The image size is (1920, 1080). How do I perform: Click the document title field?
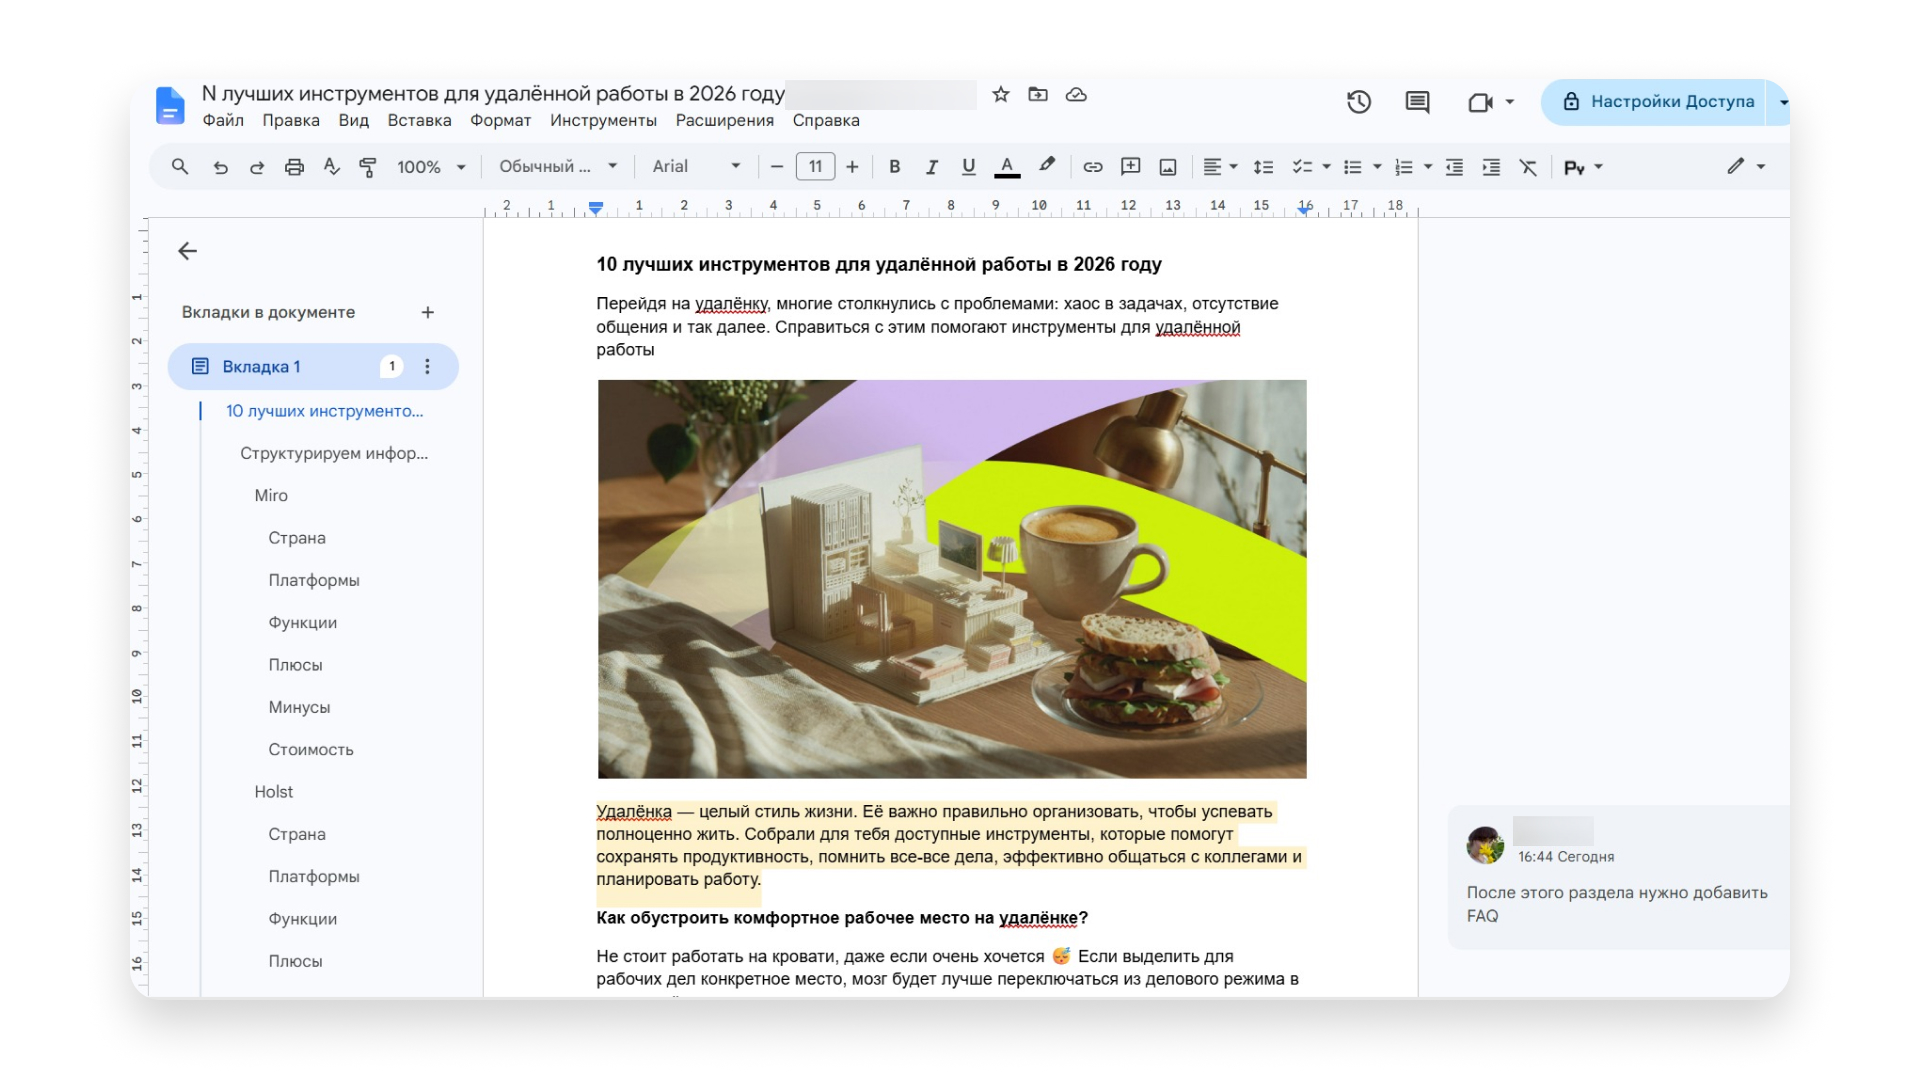493,94
